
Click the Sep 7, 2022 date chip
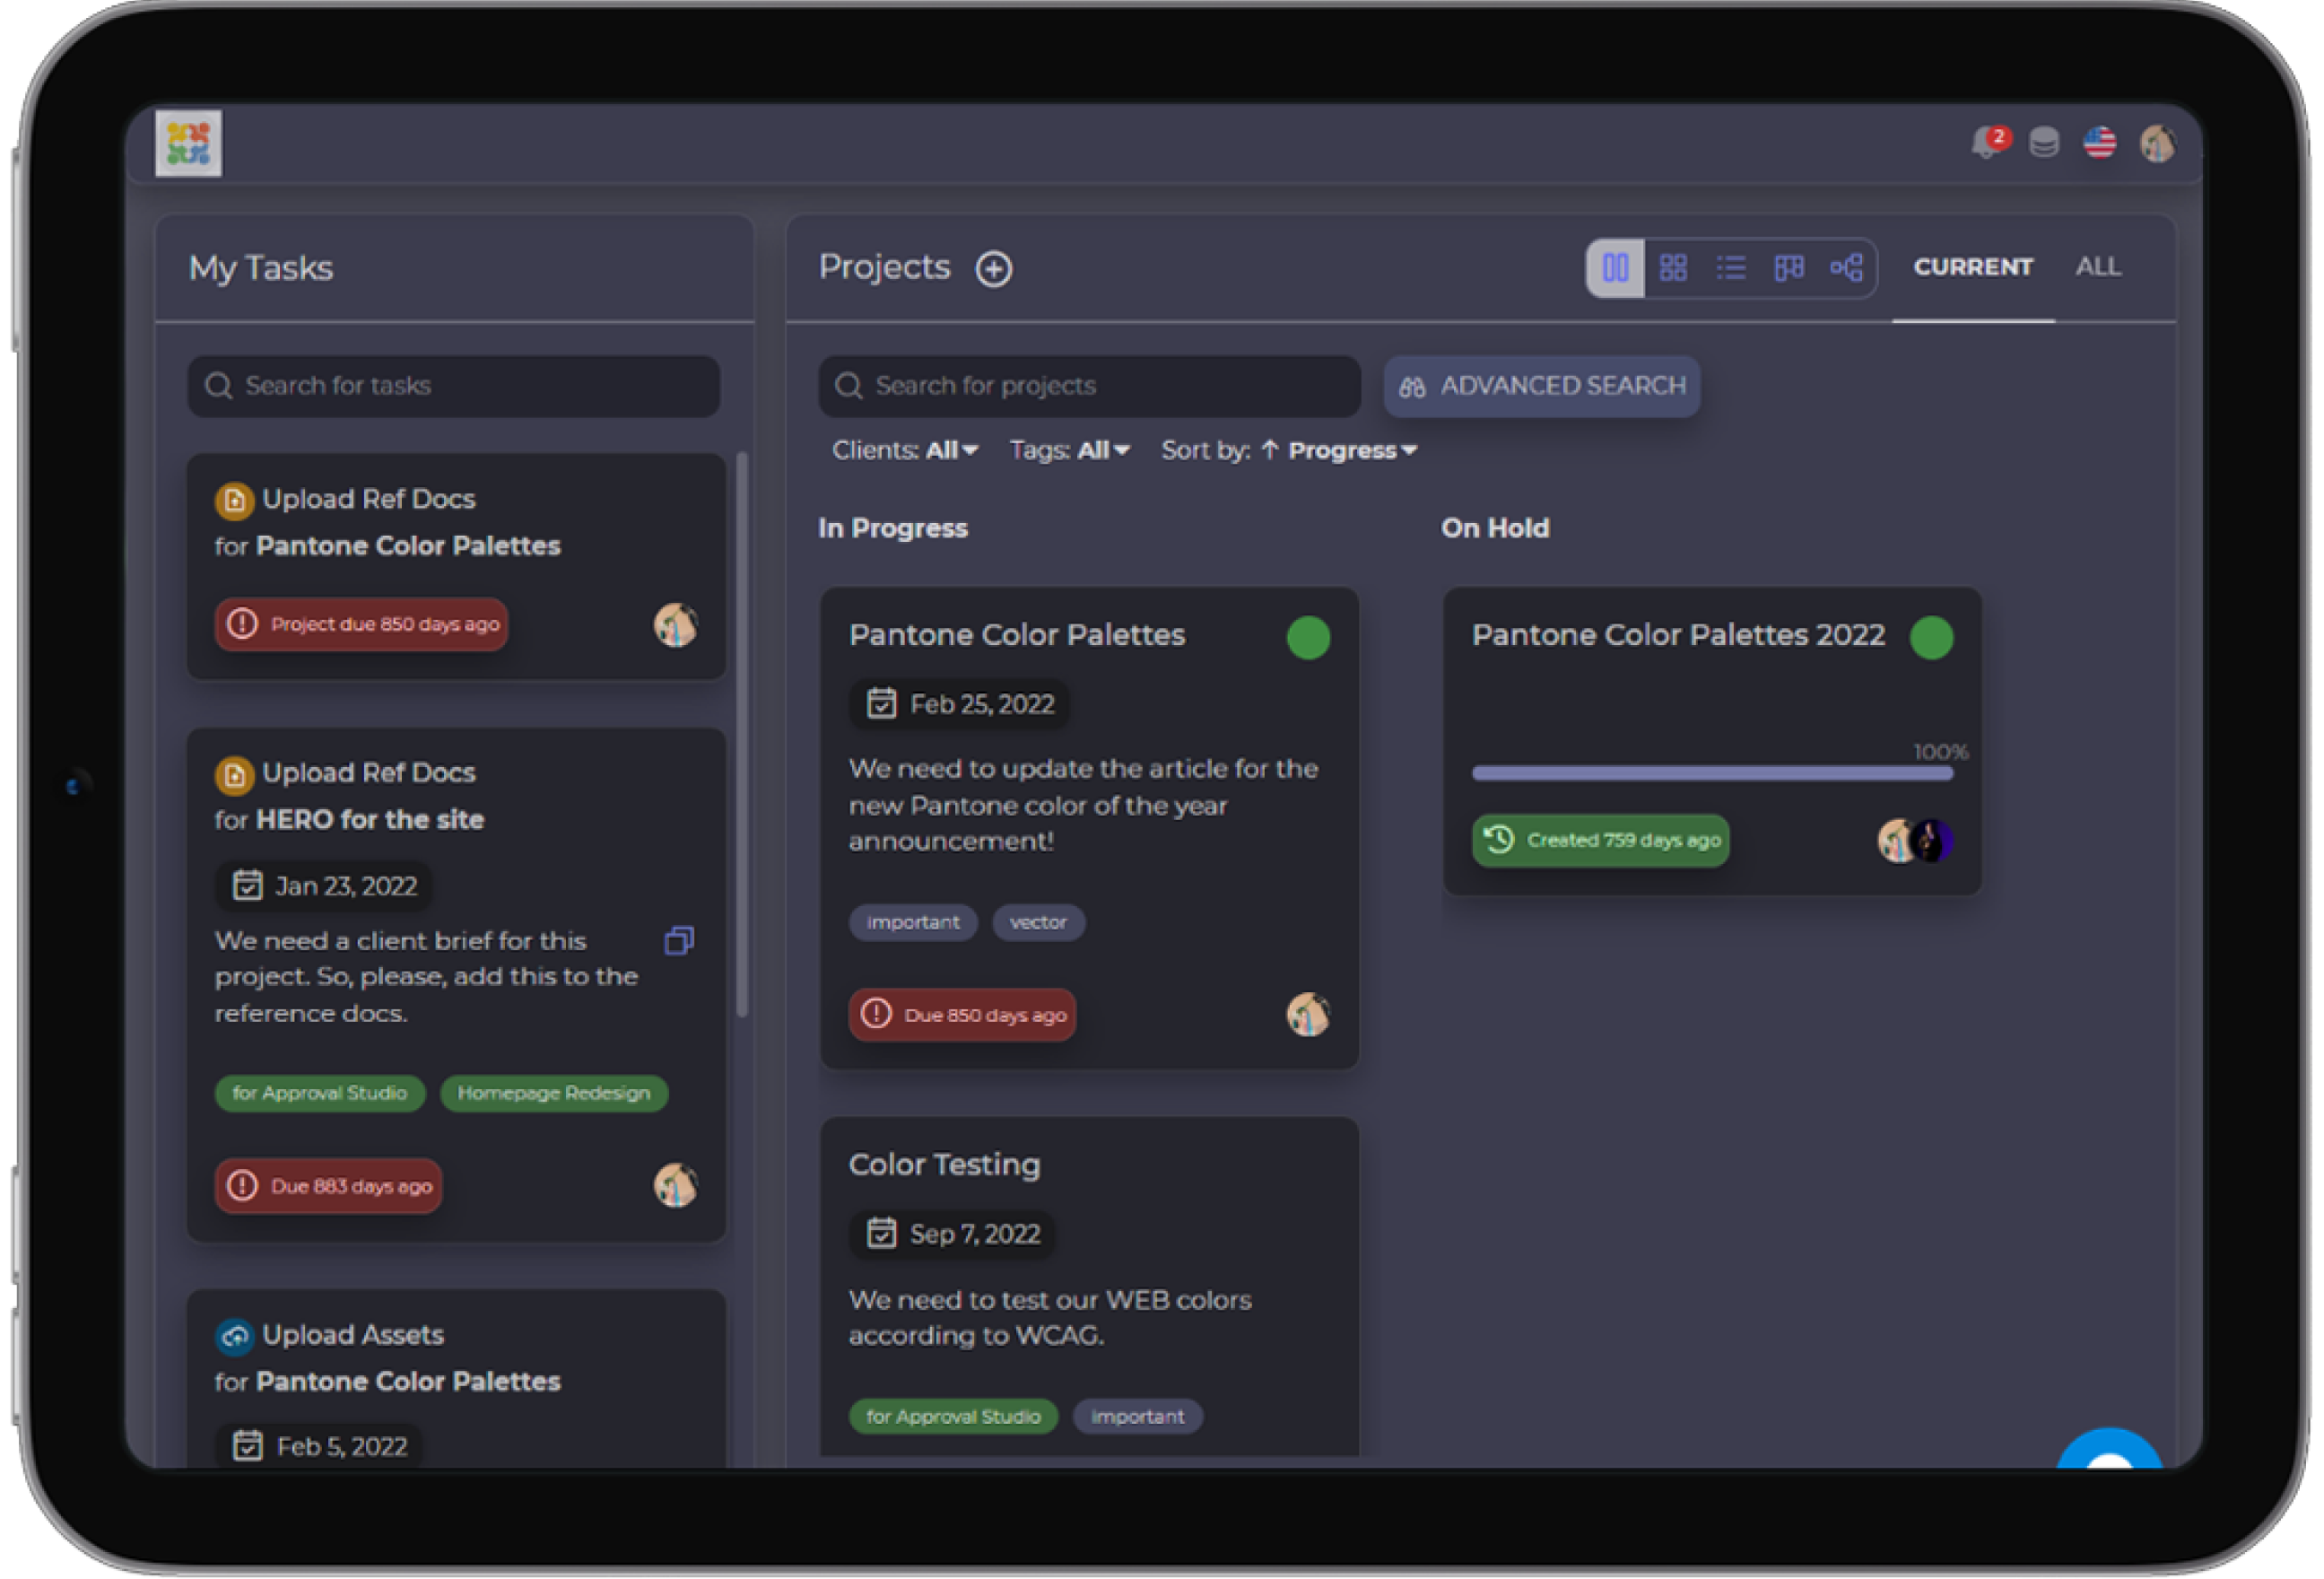(952, 1234)
